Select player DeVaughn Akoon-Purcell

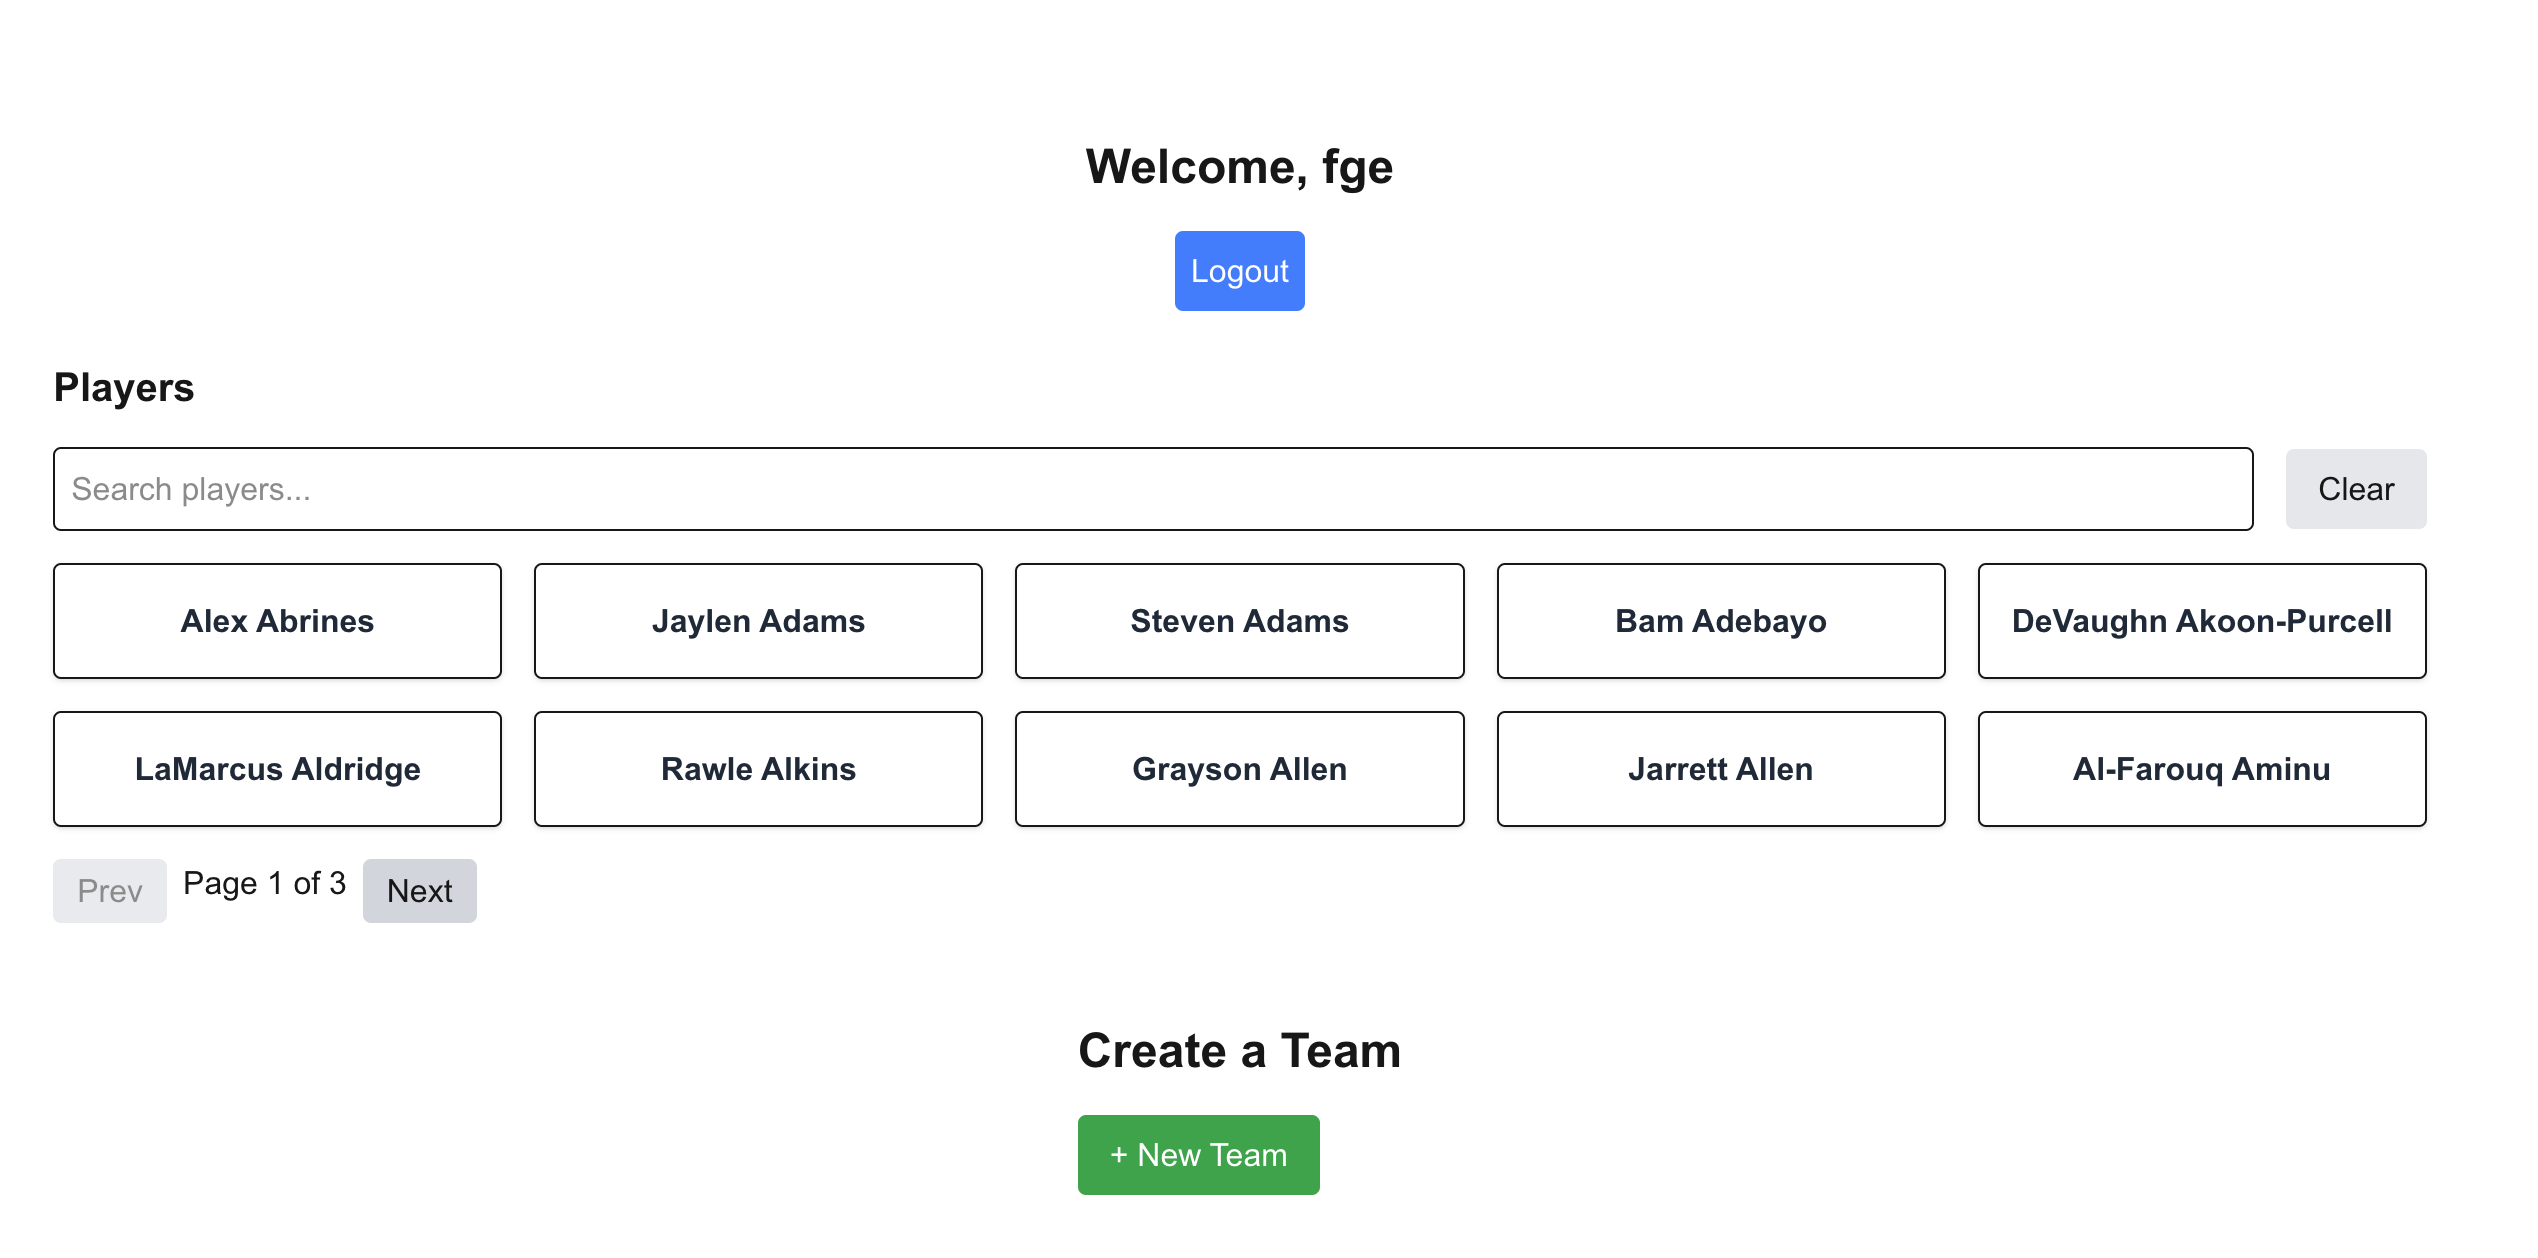point(2201,620)
